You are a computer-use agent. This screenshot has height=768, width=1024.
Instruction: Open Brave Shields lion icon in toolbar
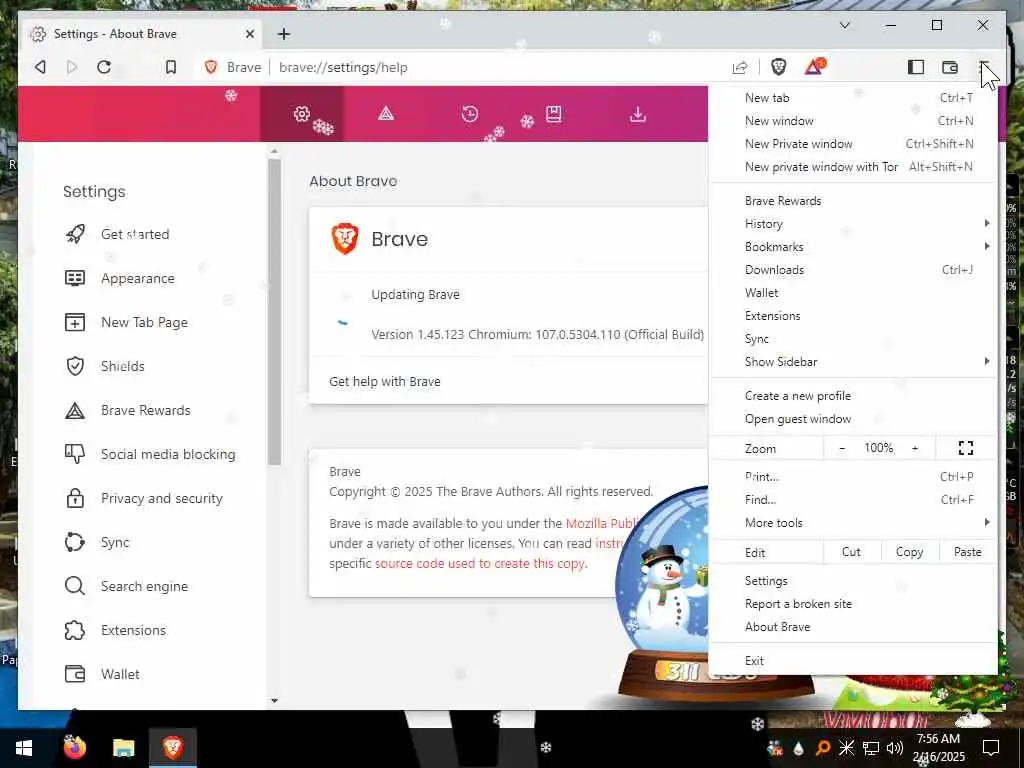click(778, 67)
